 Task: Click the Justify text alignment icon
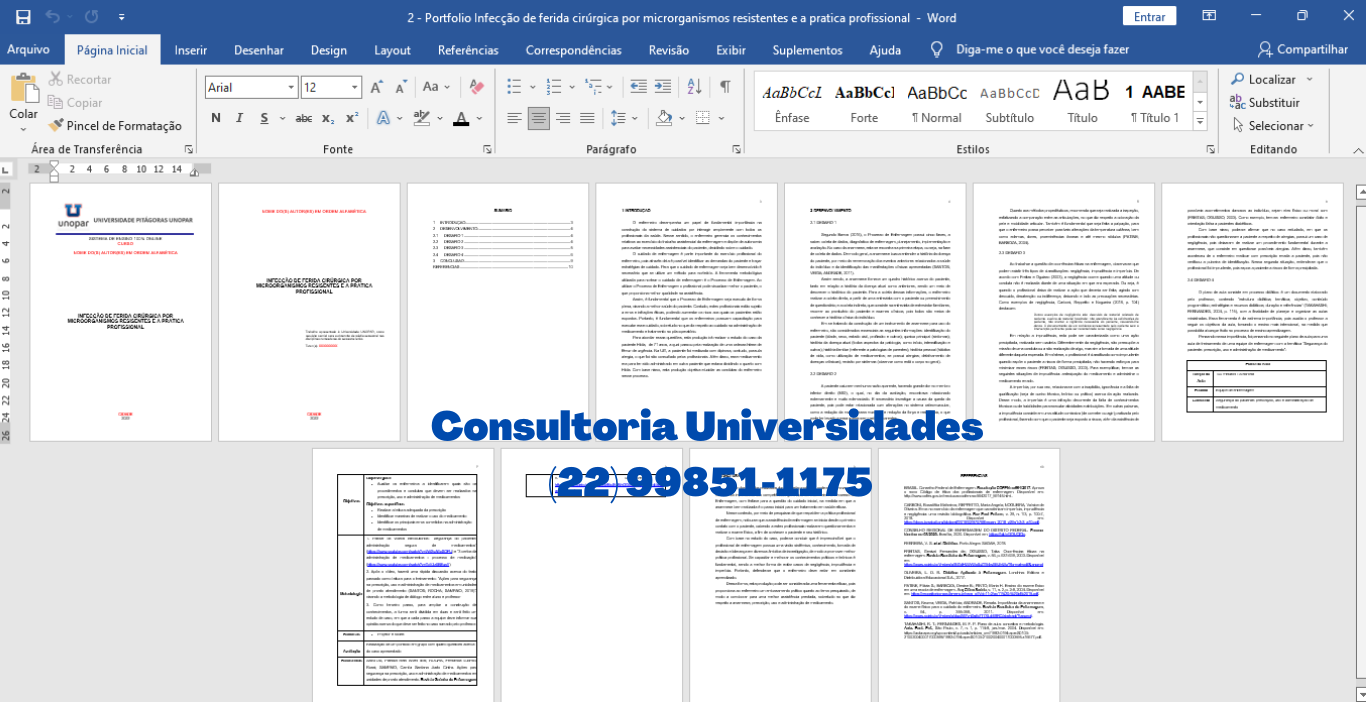[x=589, y=119]
